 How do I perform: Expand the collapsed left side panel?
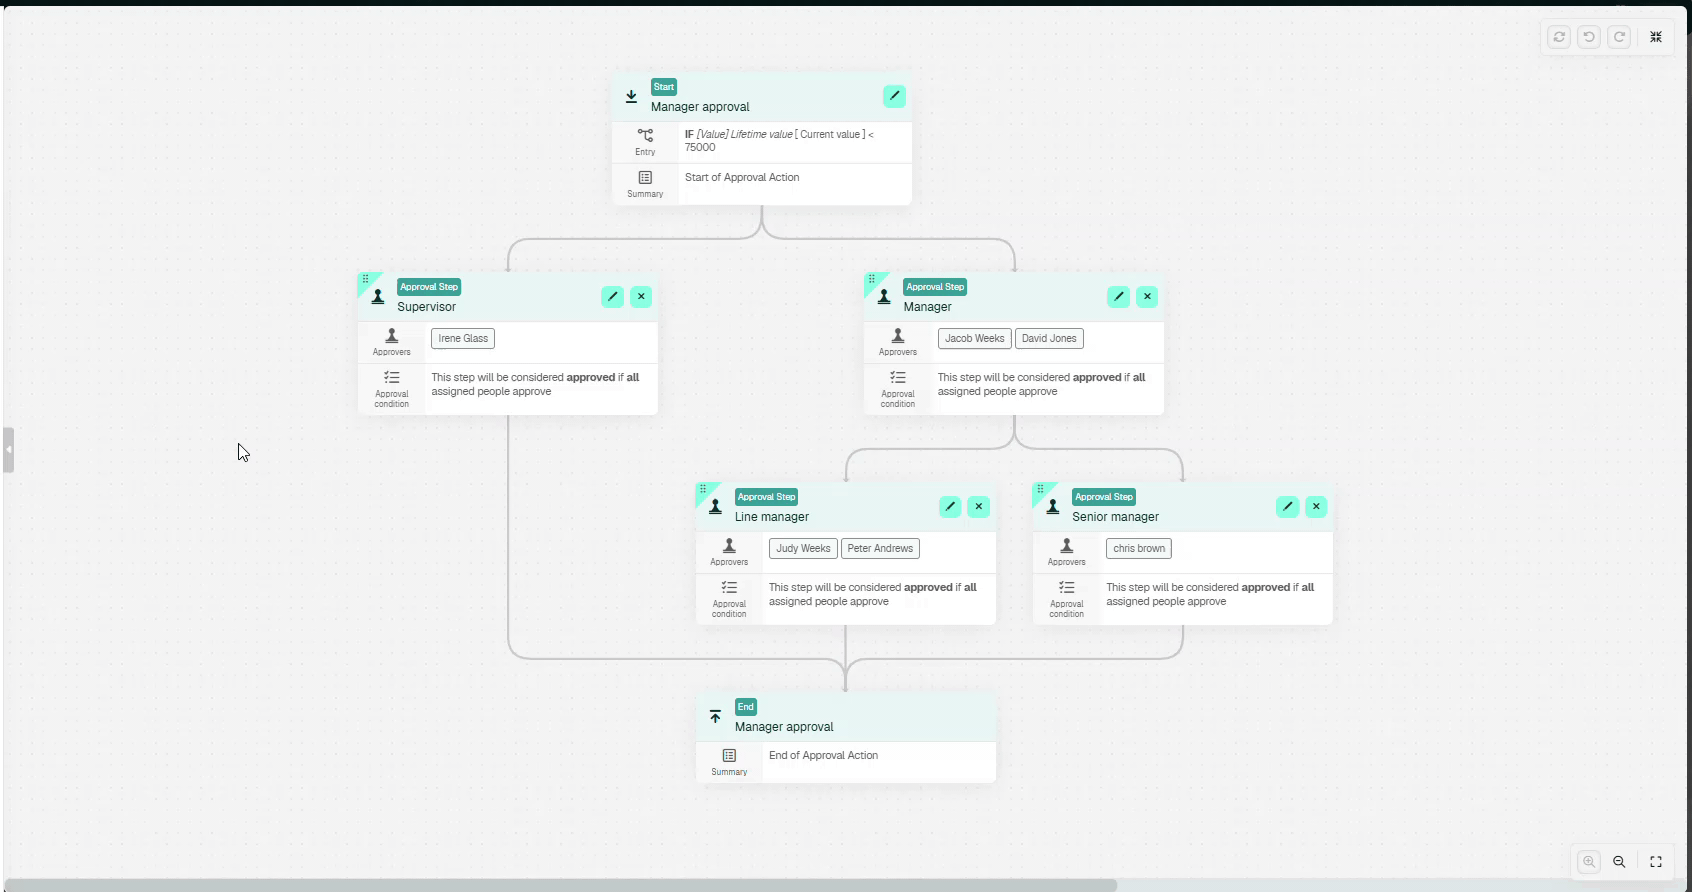coord(8,450)
